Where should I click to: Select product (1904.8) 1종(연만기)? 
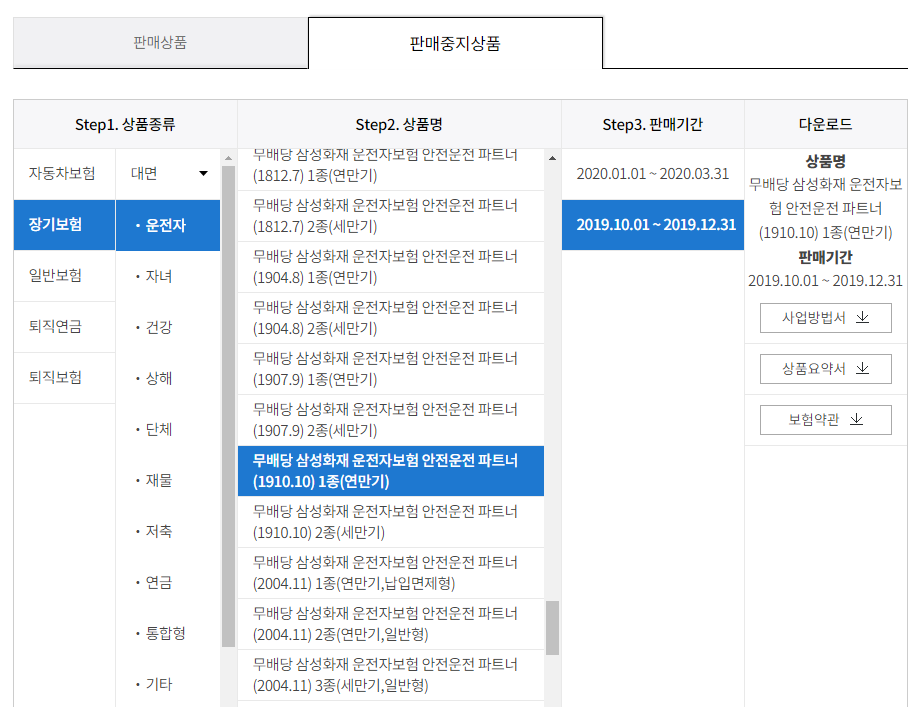tap(391, 267)
